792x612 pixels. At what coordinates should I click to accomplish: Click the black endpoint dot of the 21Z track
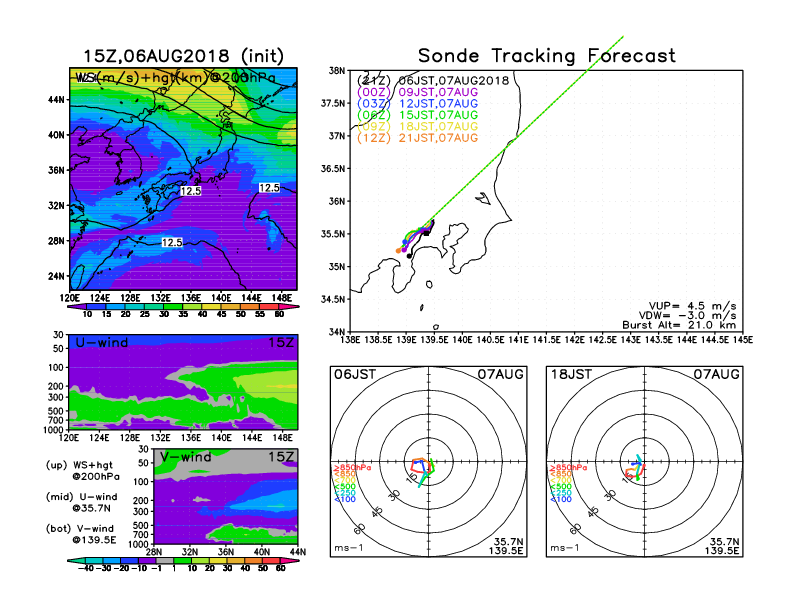tap(409, 256)
